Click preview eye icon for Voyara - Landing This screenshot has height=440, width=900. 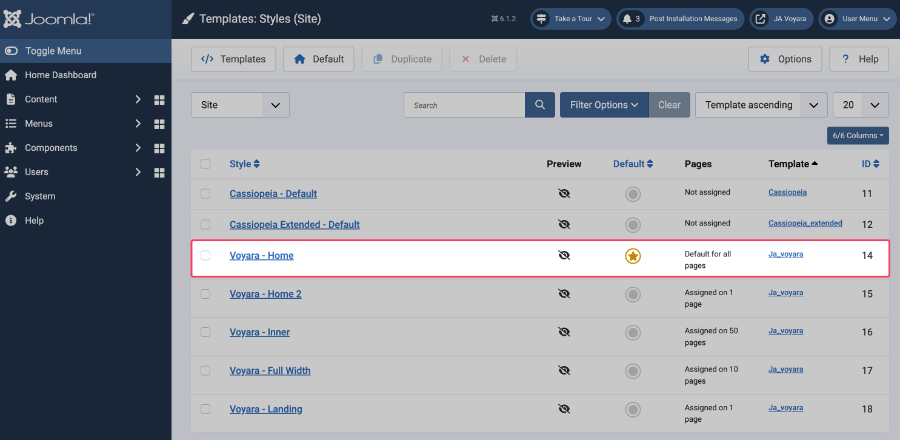[564, 409]
